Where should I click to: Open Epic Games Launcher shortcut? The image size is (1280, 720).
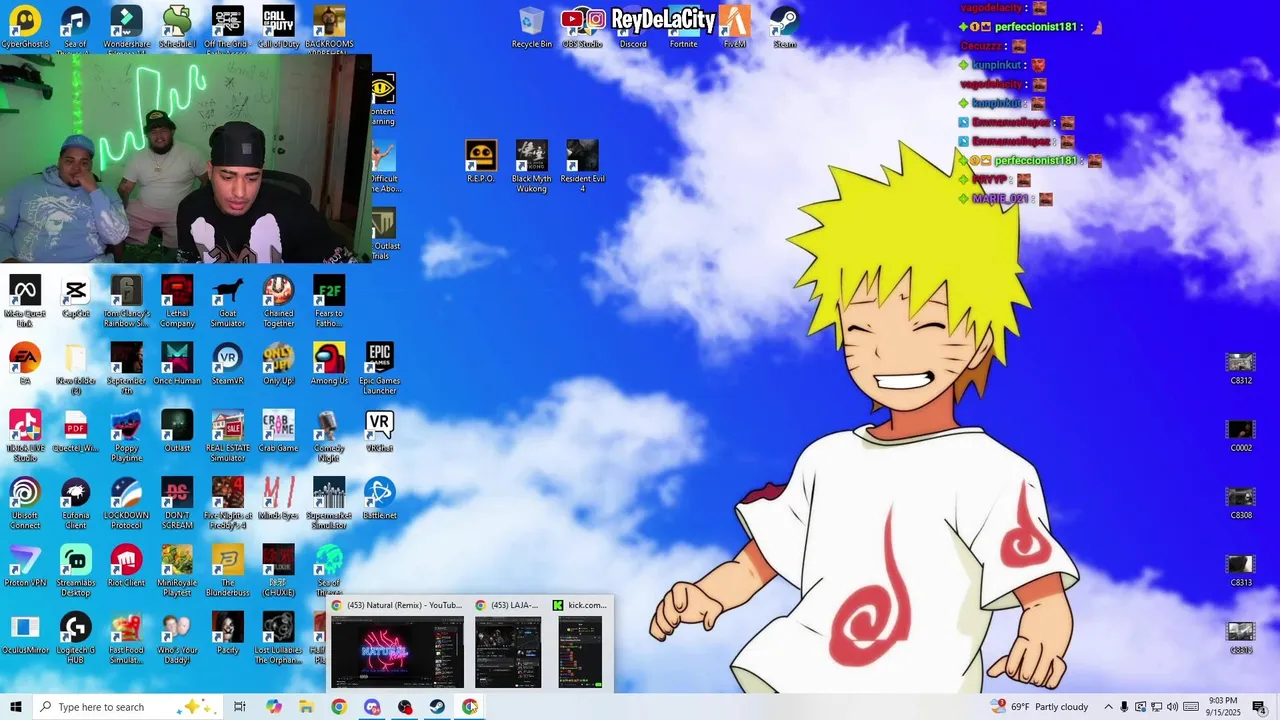tap(380, 369)
